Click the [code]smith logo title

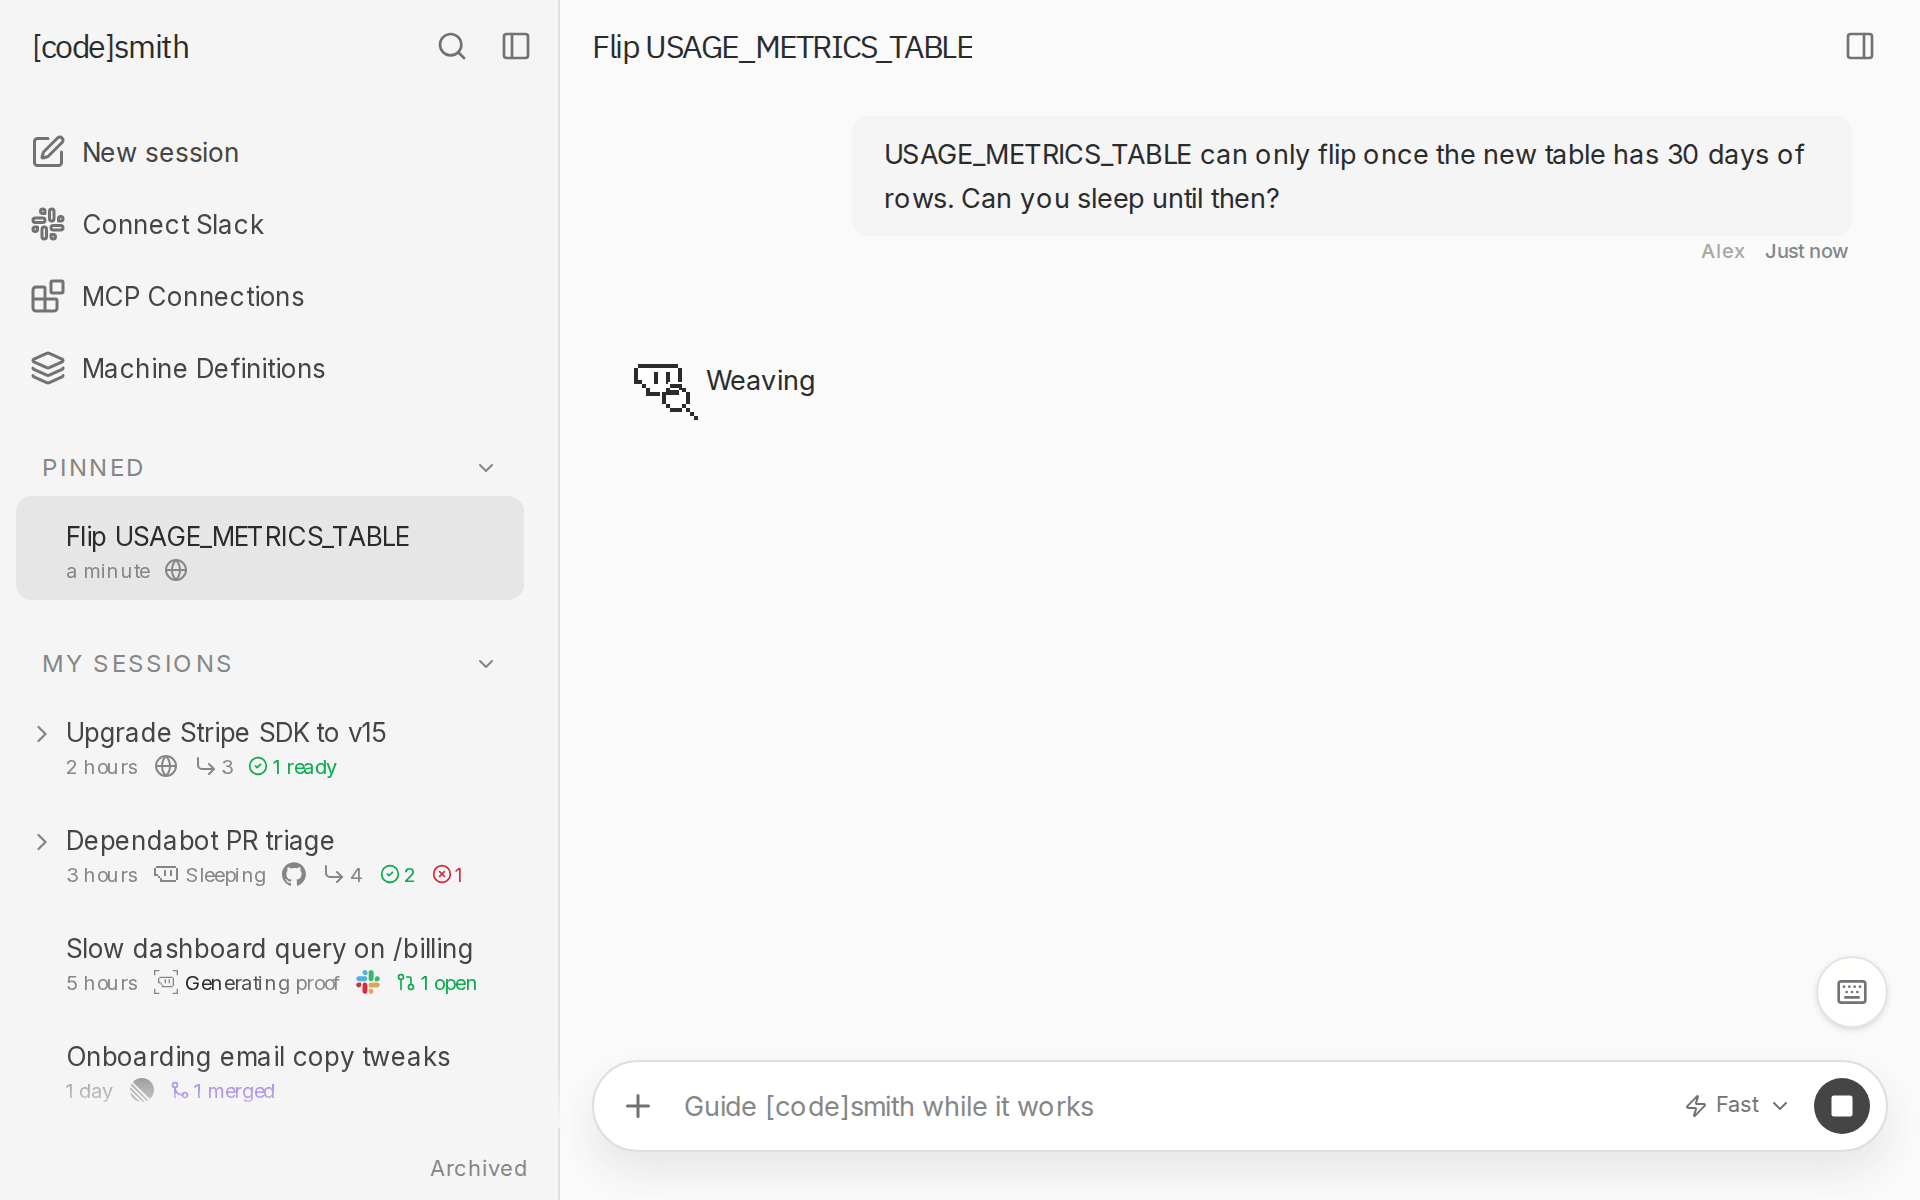[111, 47]
